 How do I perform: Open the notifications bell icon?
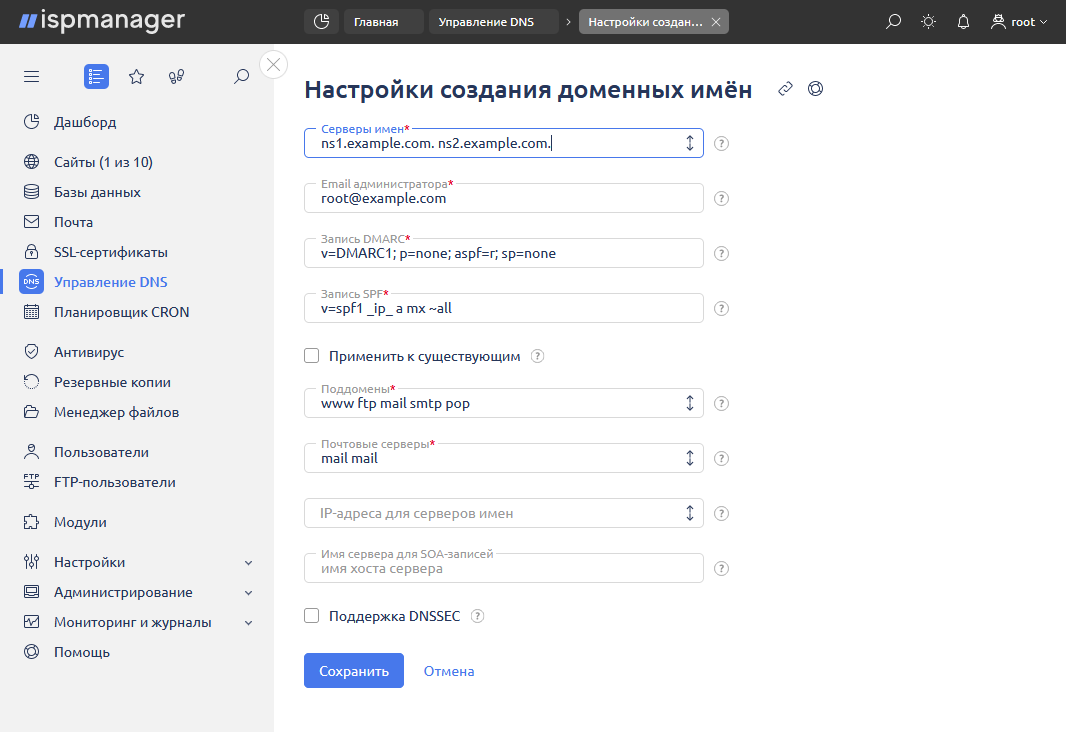coord(962,20)
